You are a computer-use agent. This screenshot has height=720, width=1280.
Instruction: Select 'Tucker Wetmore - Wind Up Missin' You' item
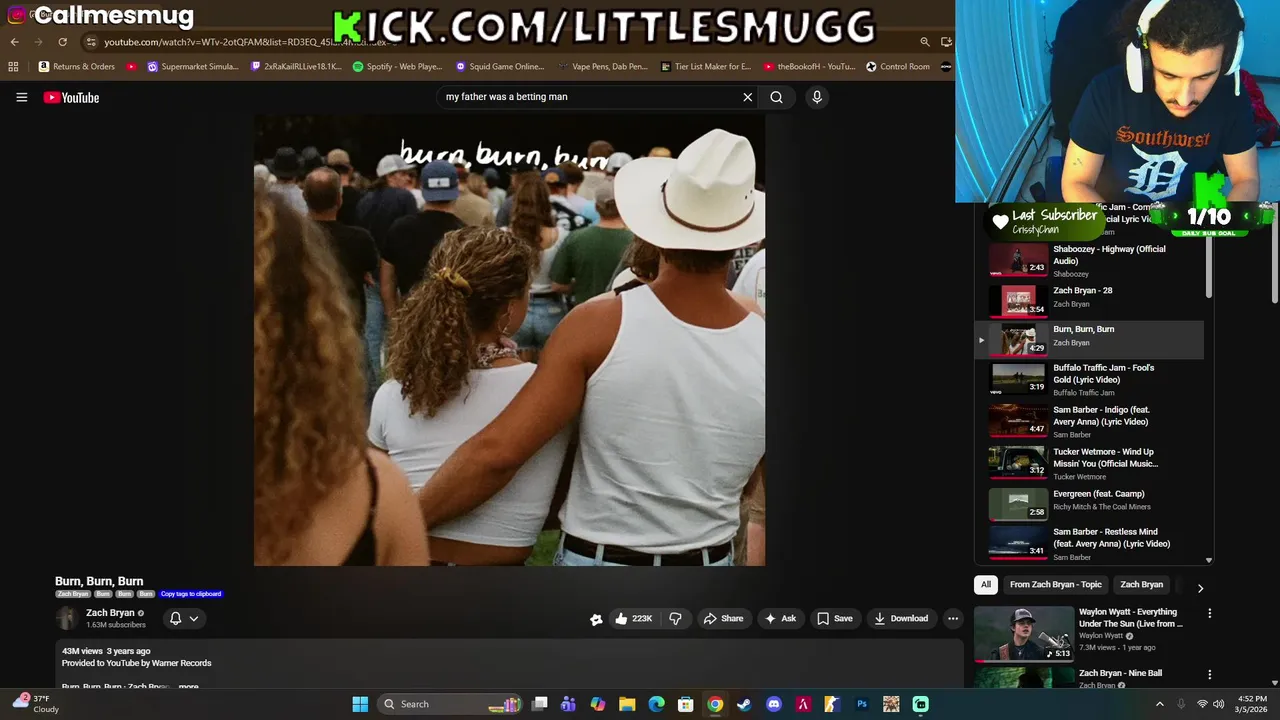(1090, 463)
